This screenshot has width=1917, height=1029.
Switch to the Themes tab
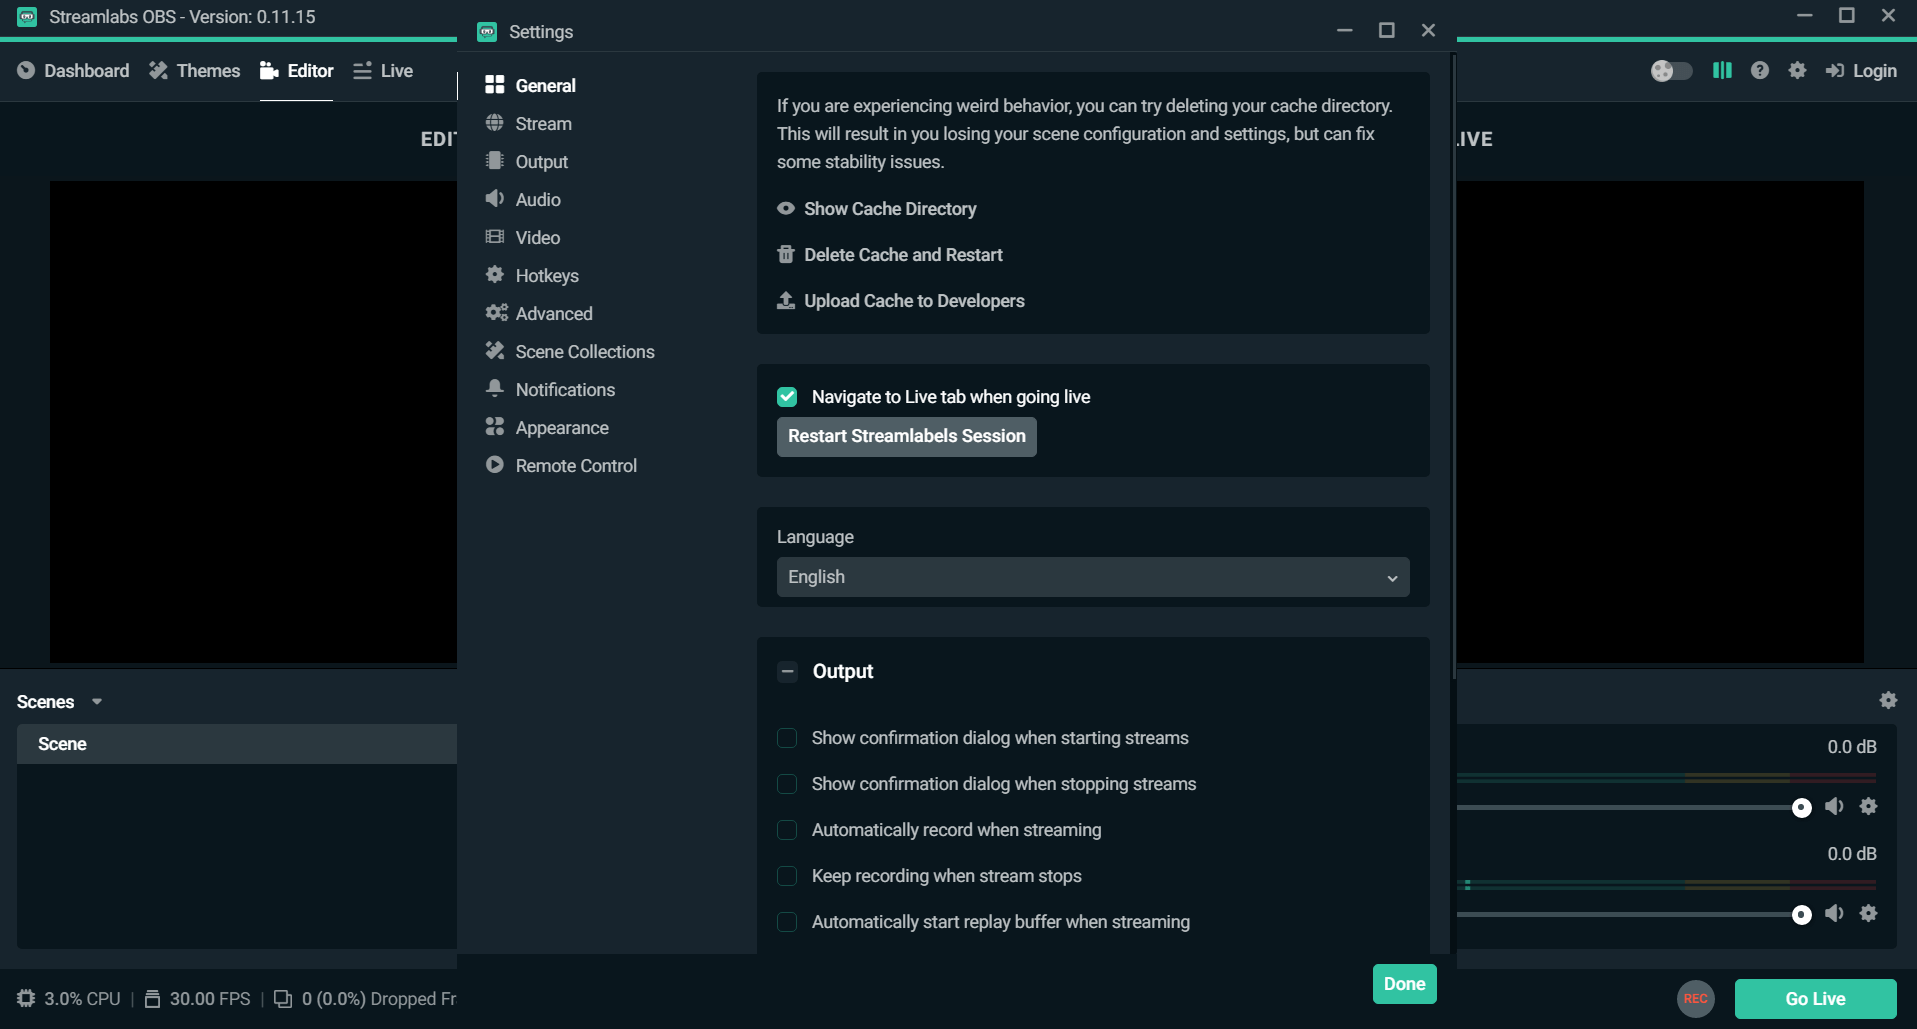coord(196,70)
